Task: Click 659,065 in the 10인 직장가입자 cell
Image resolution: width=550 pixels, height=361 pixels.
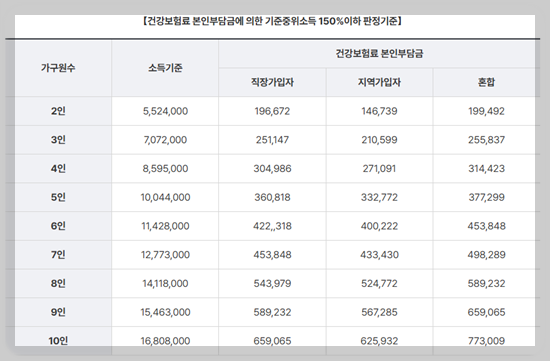Action: pyautogui.click(x=272, y=341)
